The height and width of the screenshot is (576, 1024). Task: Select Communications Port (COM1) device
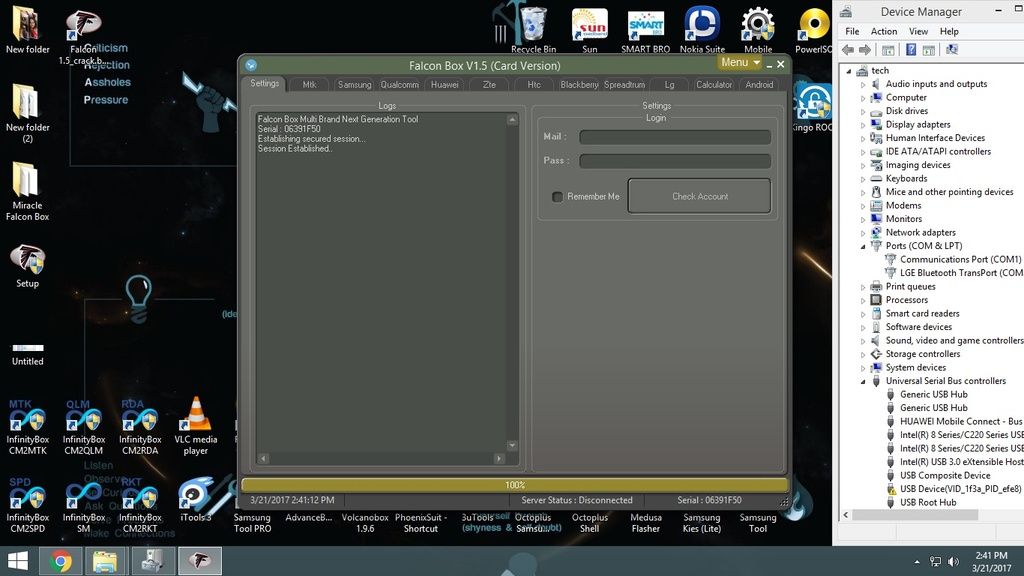click(960, 259)
